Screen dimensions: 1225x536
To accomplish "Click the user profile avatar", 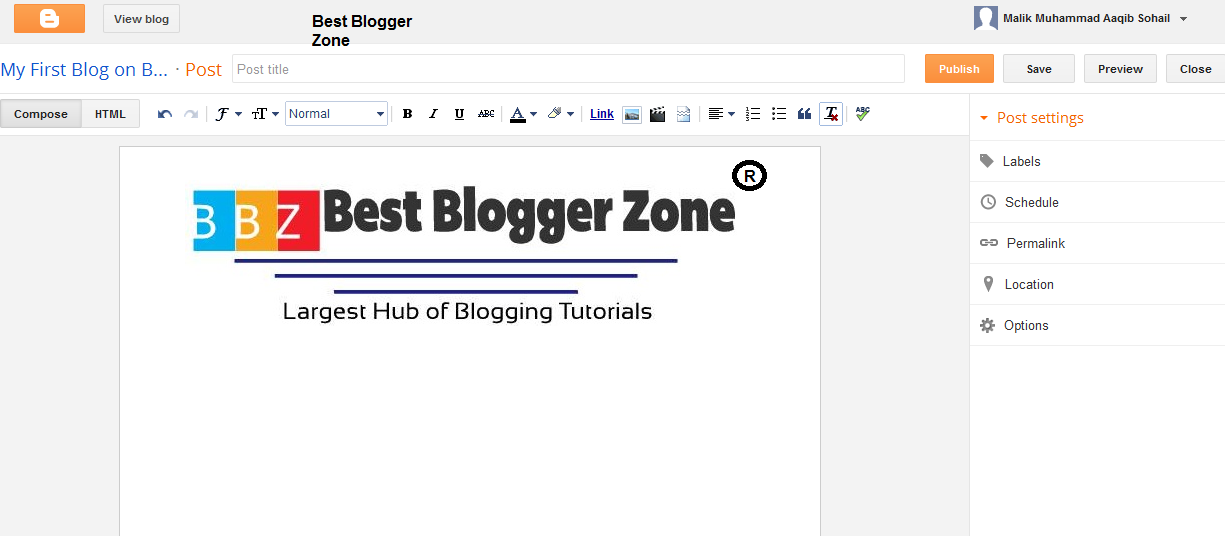I will 986,18.
